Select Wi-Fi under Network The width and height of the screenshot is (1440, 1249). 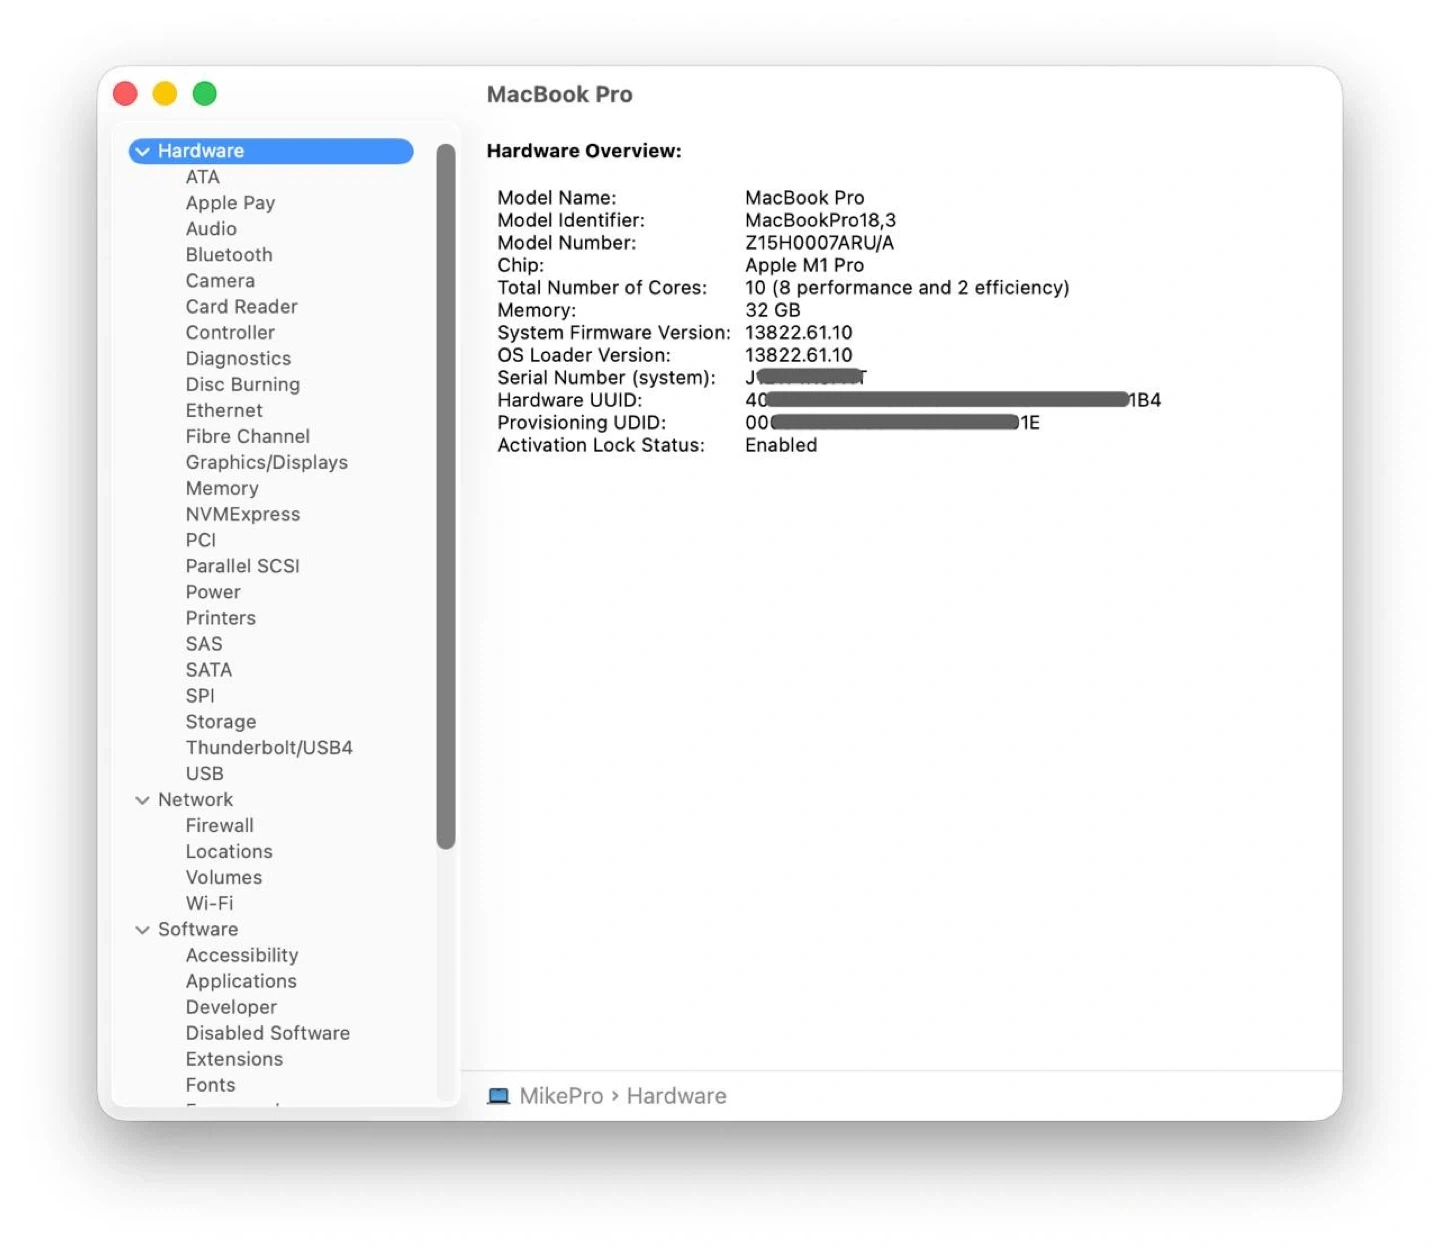point(209,903)
